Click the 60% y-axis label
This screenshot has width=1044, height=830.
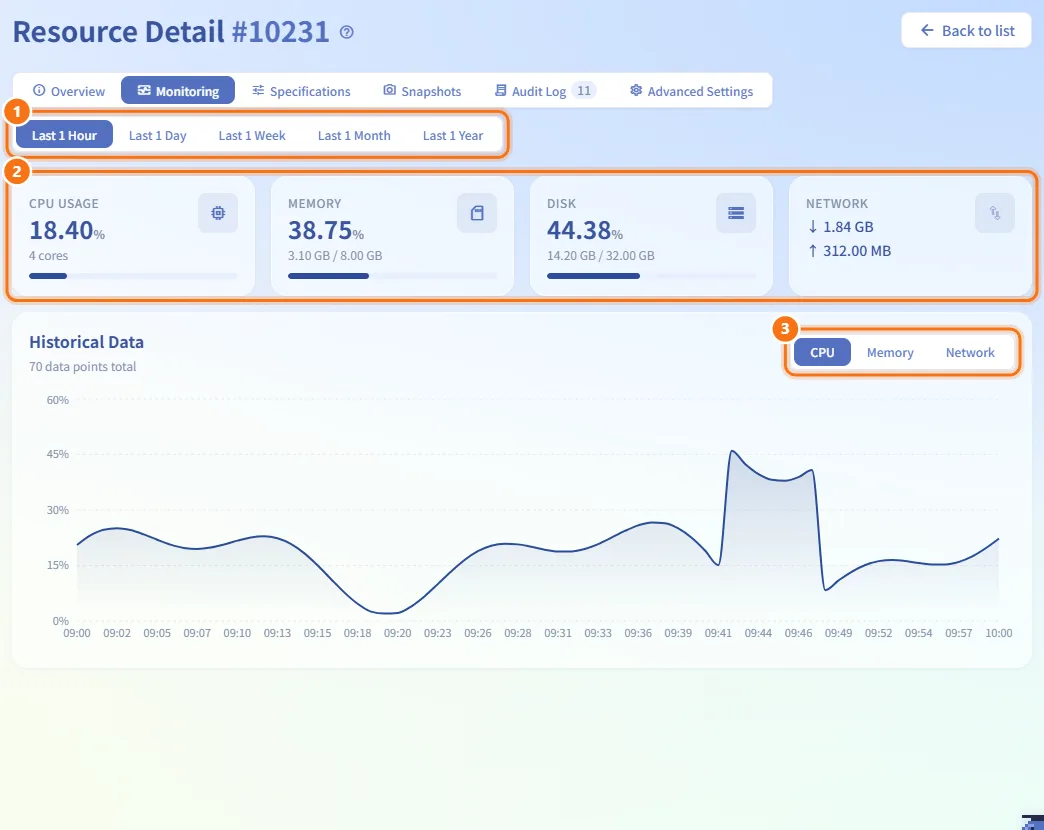(x=58, y=400)
